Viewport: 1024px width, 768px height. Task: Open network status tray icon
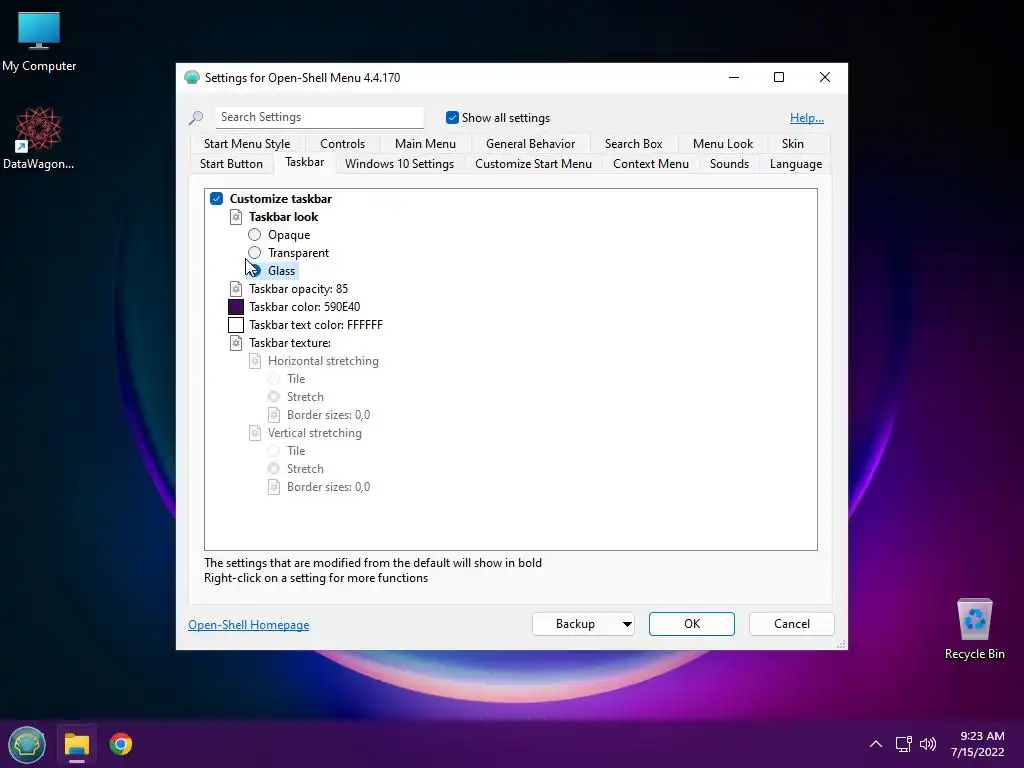pyautogui.click(x=903, y=744)
